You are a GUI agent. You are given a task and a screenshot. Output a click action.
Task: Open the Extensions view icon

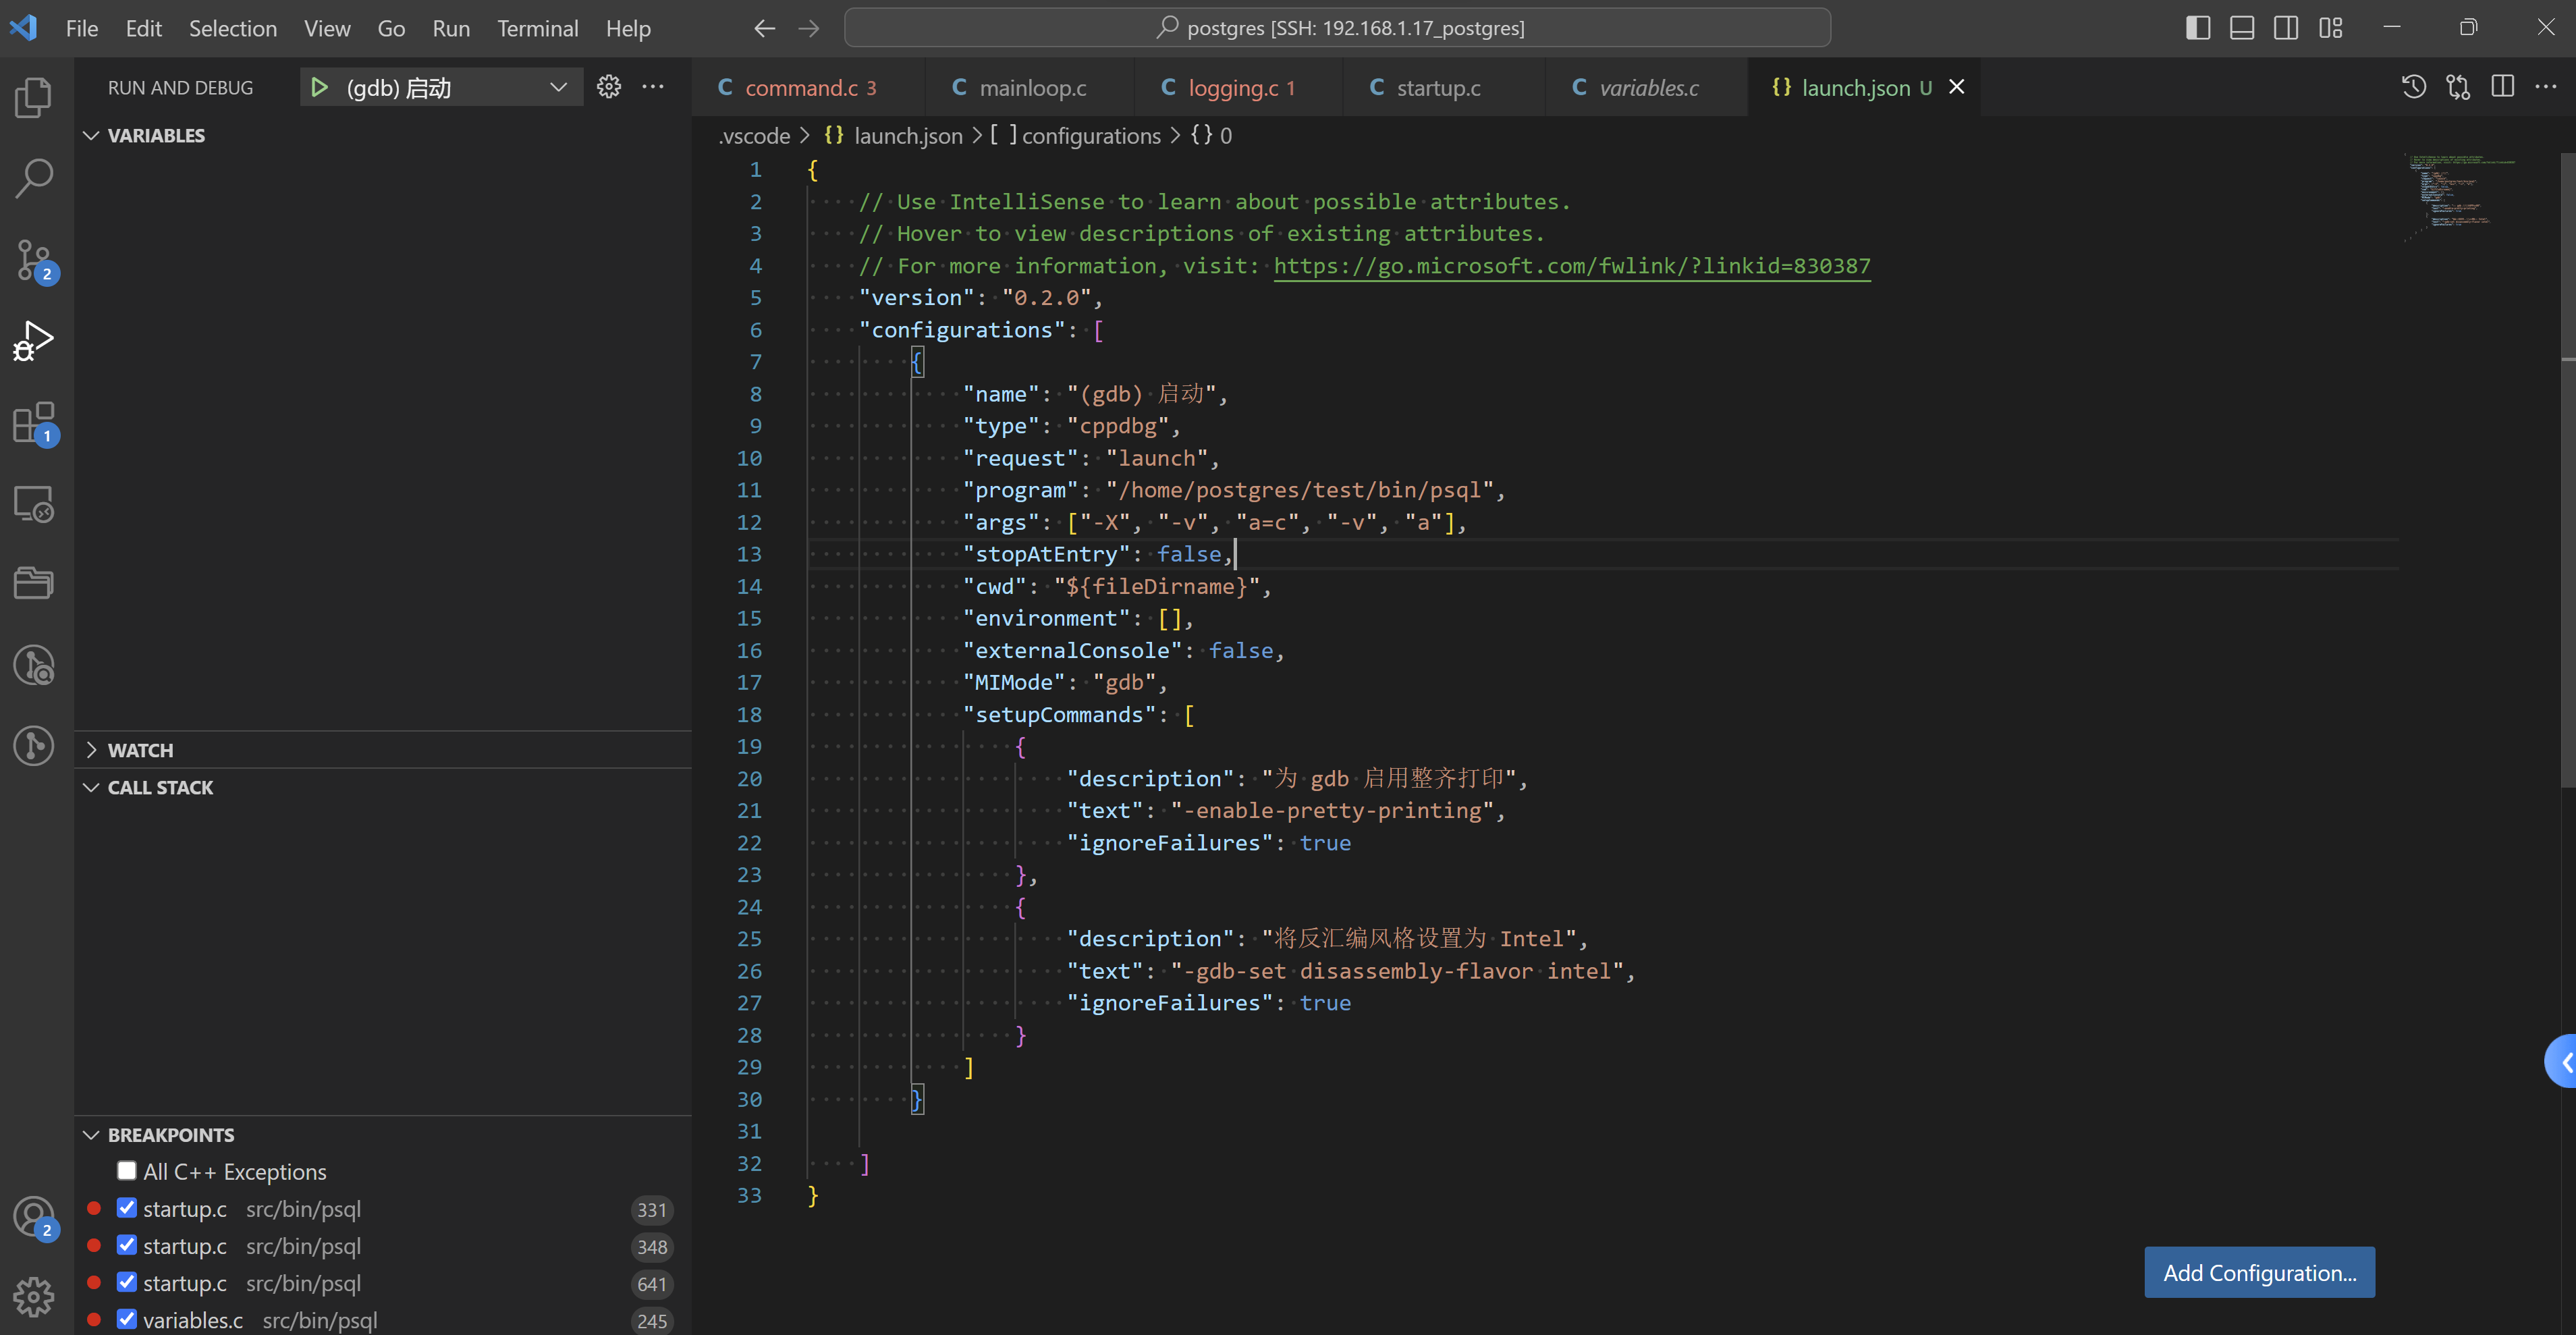tap(34, 423)
